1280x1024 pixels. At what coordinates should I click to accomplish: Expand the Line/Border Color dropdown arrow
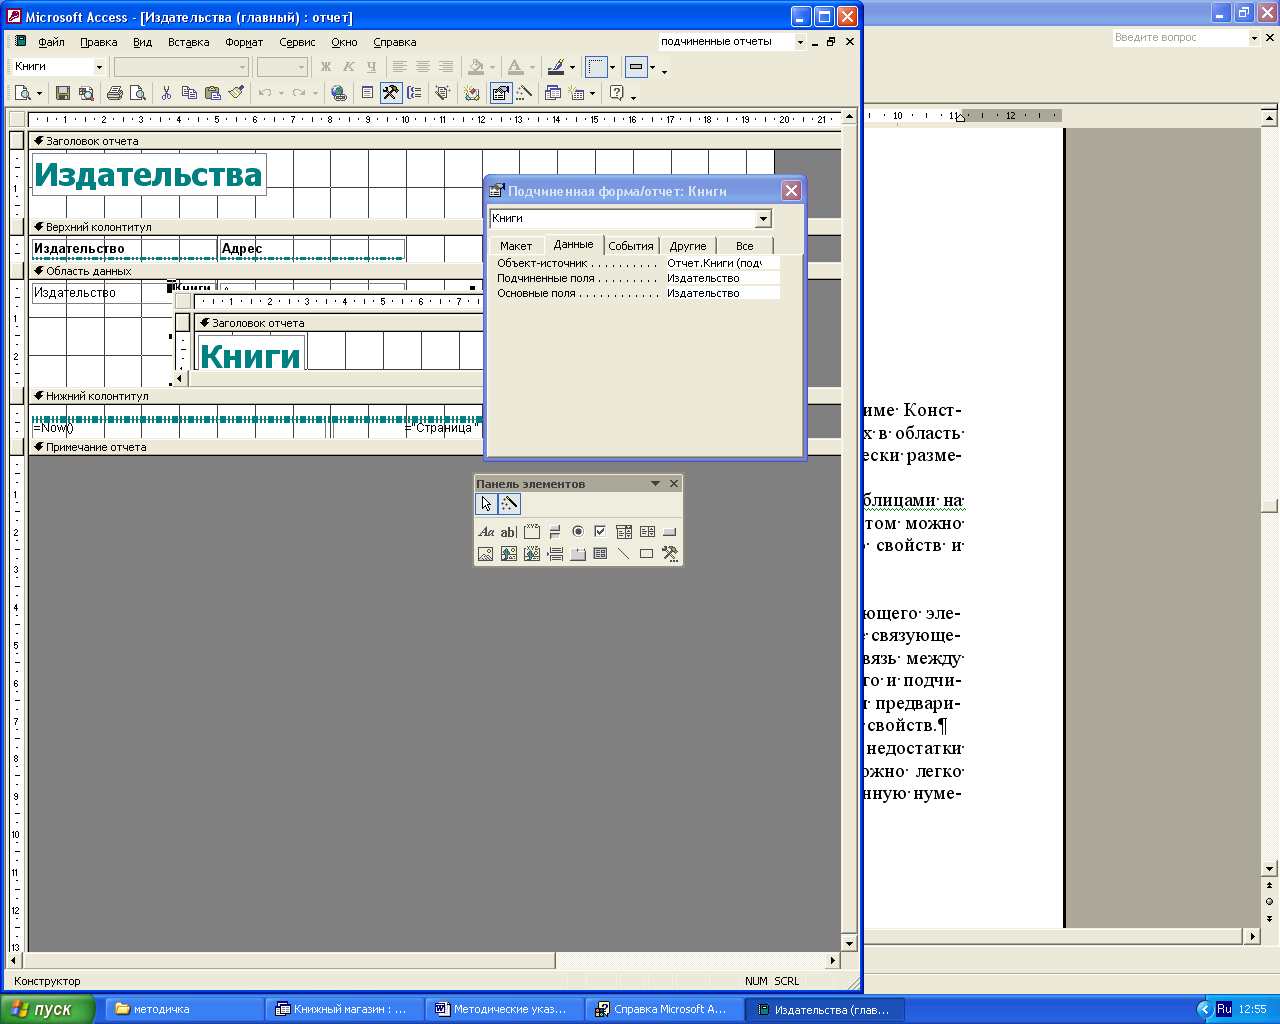572,68
